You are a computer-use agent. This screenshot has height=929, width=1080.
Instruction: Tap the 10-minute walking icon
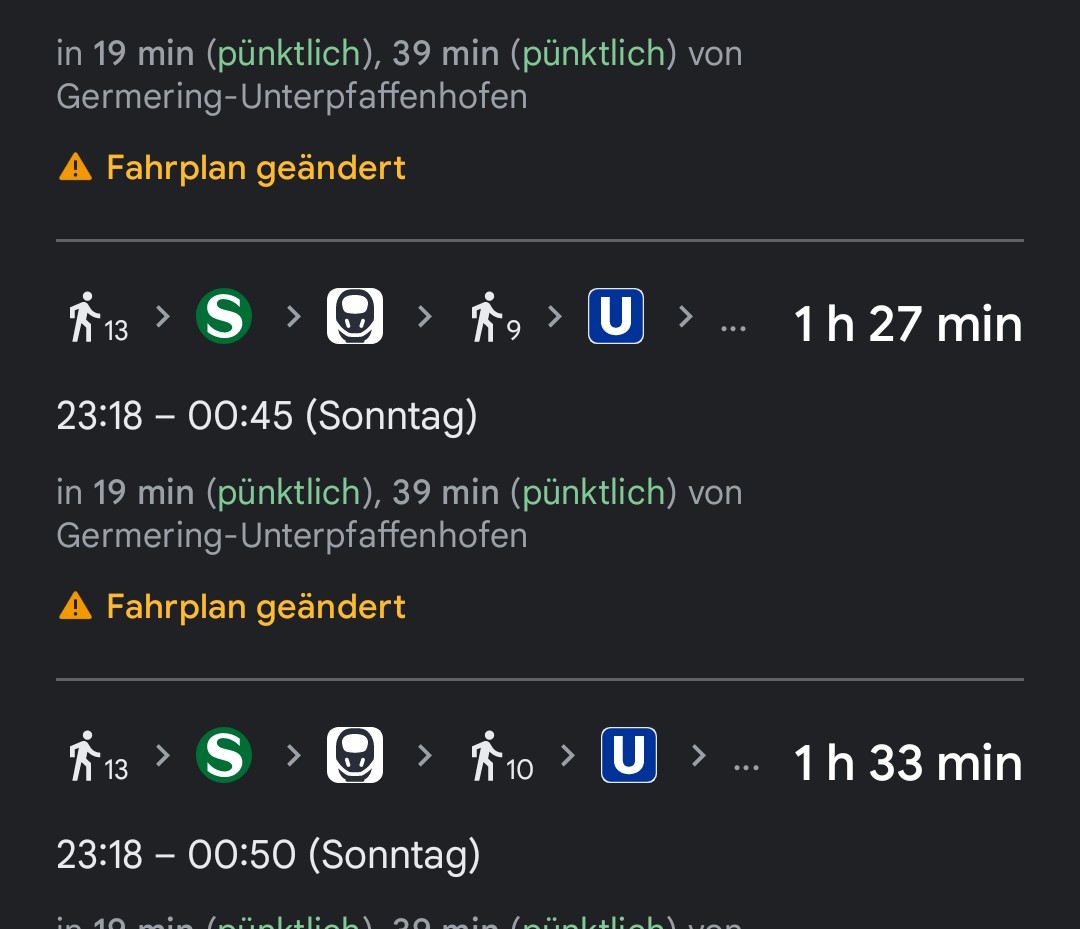pos(501,757)
